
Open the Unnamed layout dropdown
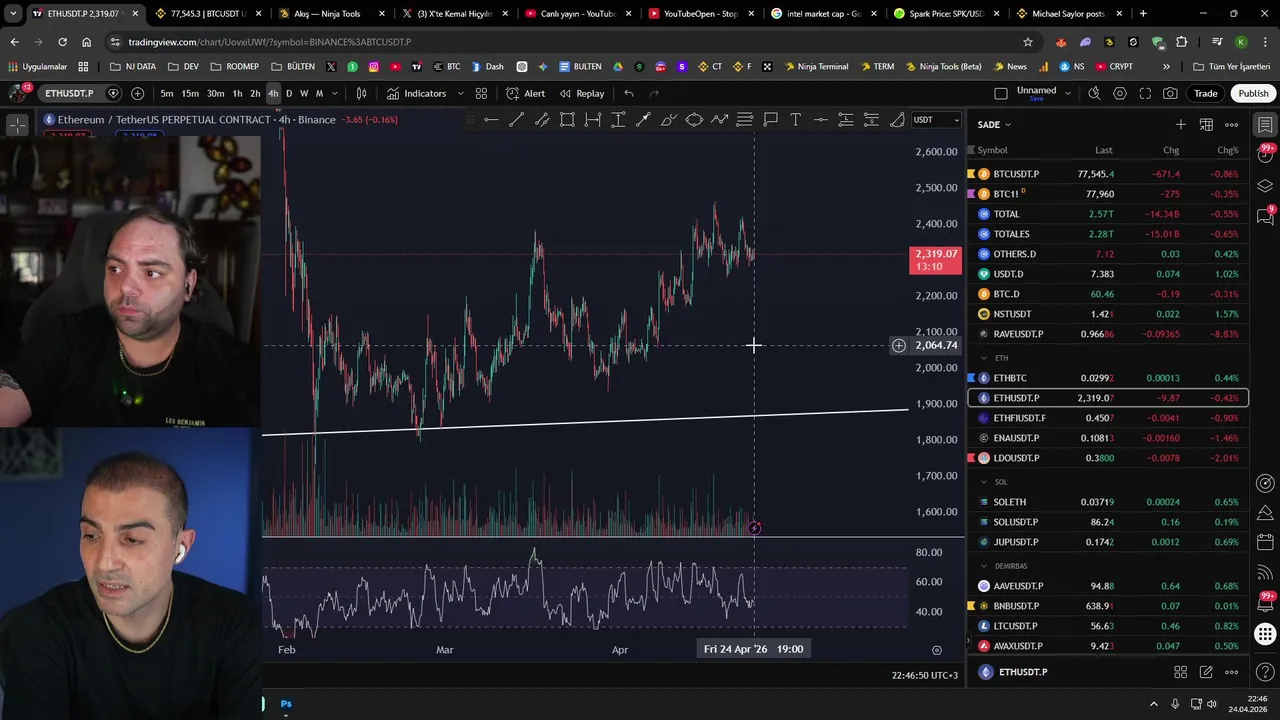(1067, 92)
